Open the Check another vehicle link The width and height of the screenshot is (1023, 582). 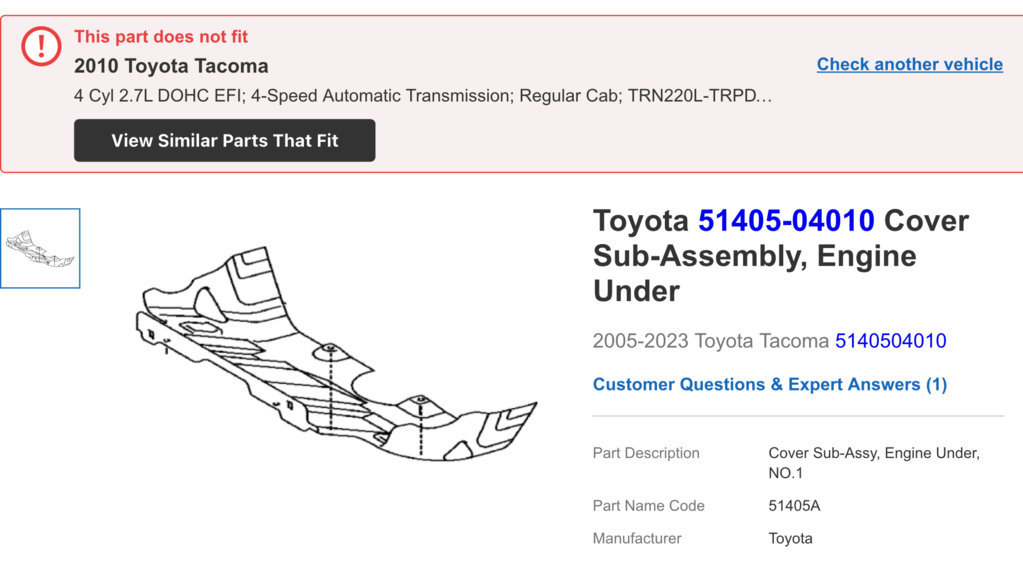tap(909, 64)
